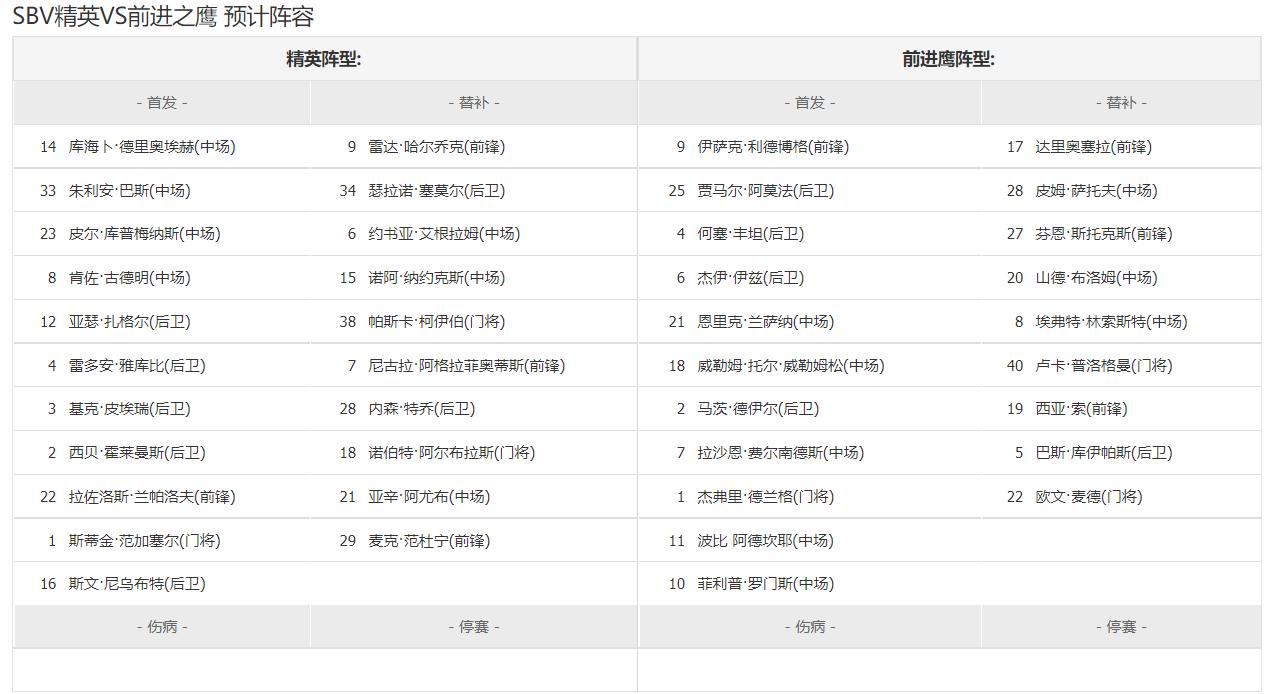Image resolution: width=1266 pixels, height=694 pixels.
Task: Click 威勒姆·托尔·威勒姆松(中场) row
Action: pyautogui.click(x=790, y=366)
